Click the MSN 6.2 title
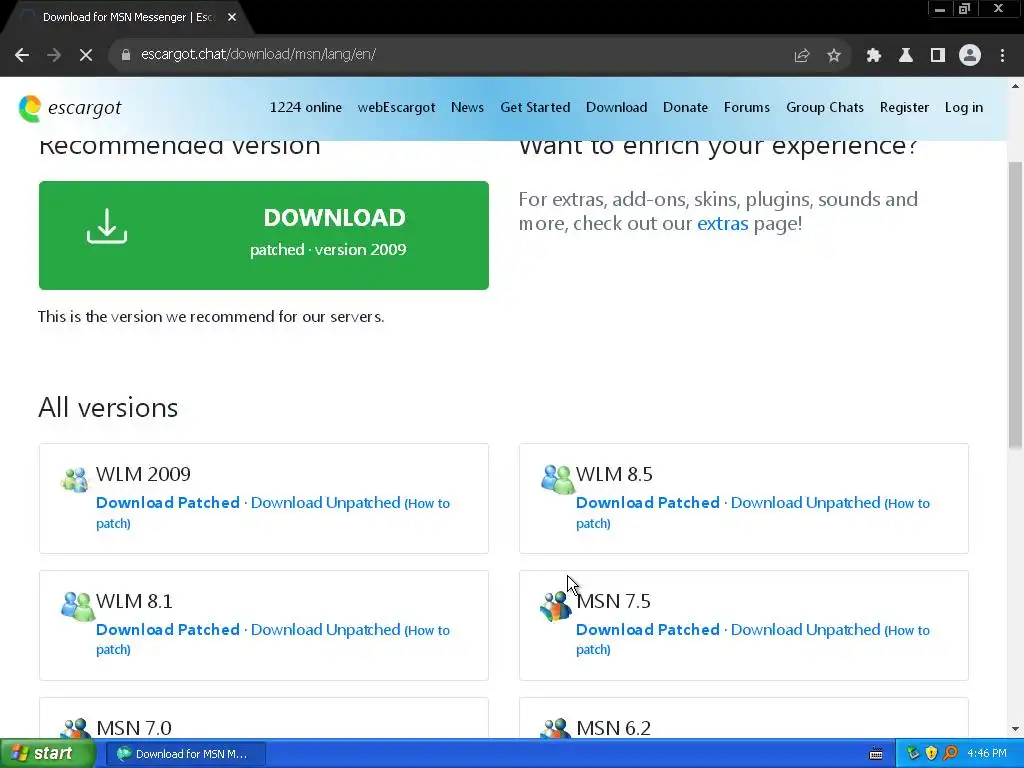Viewport: 1024px width, 768px height. [x=613, y=728]
